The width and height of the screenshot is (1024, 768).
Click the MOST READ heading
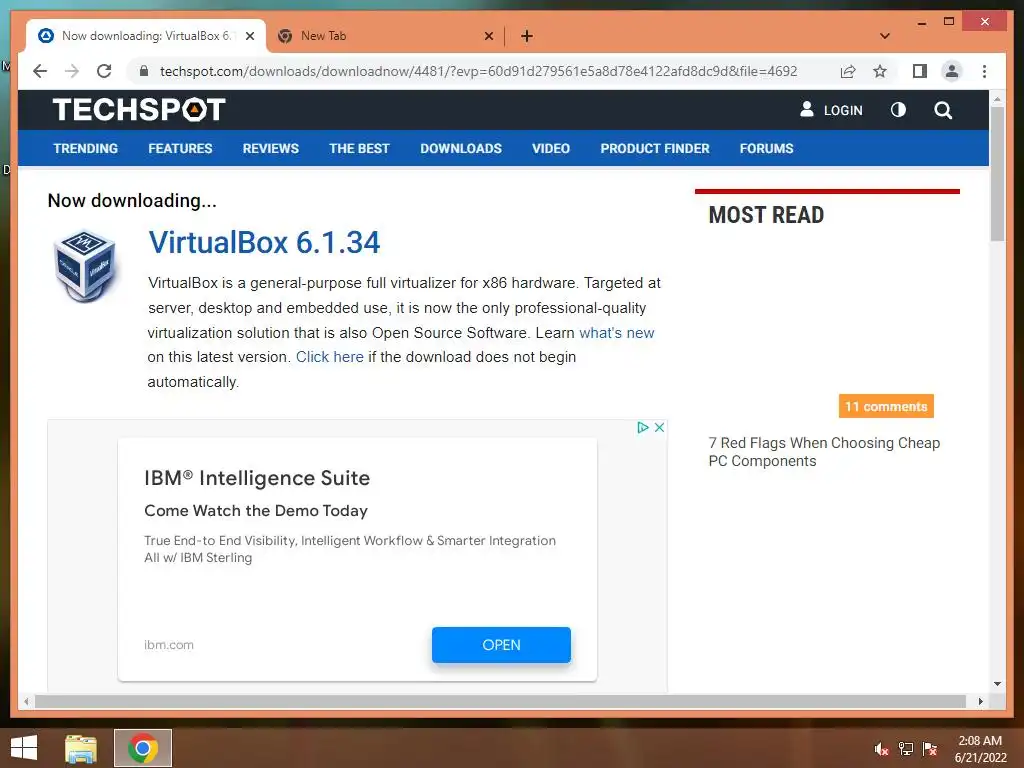pos(766,215)
